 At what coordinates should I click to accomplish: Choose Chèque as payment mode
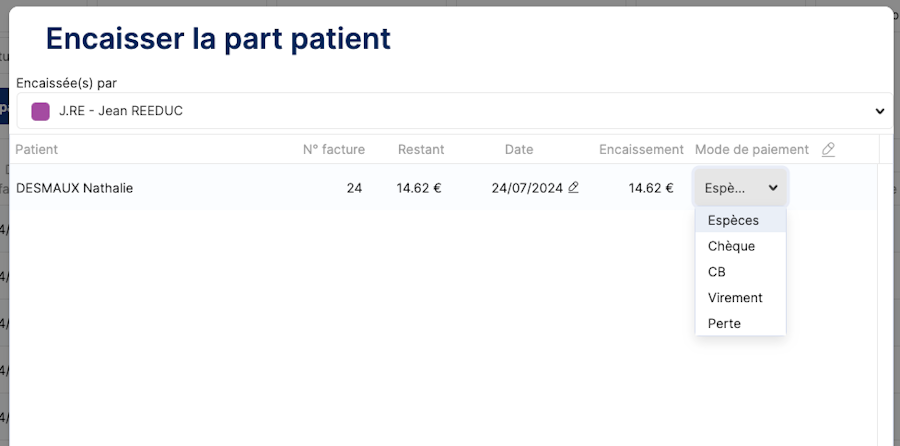[731, 246]
